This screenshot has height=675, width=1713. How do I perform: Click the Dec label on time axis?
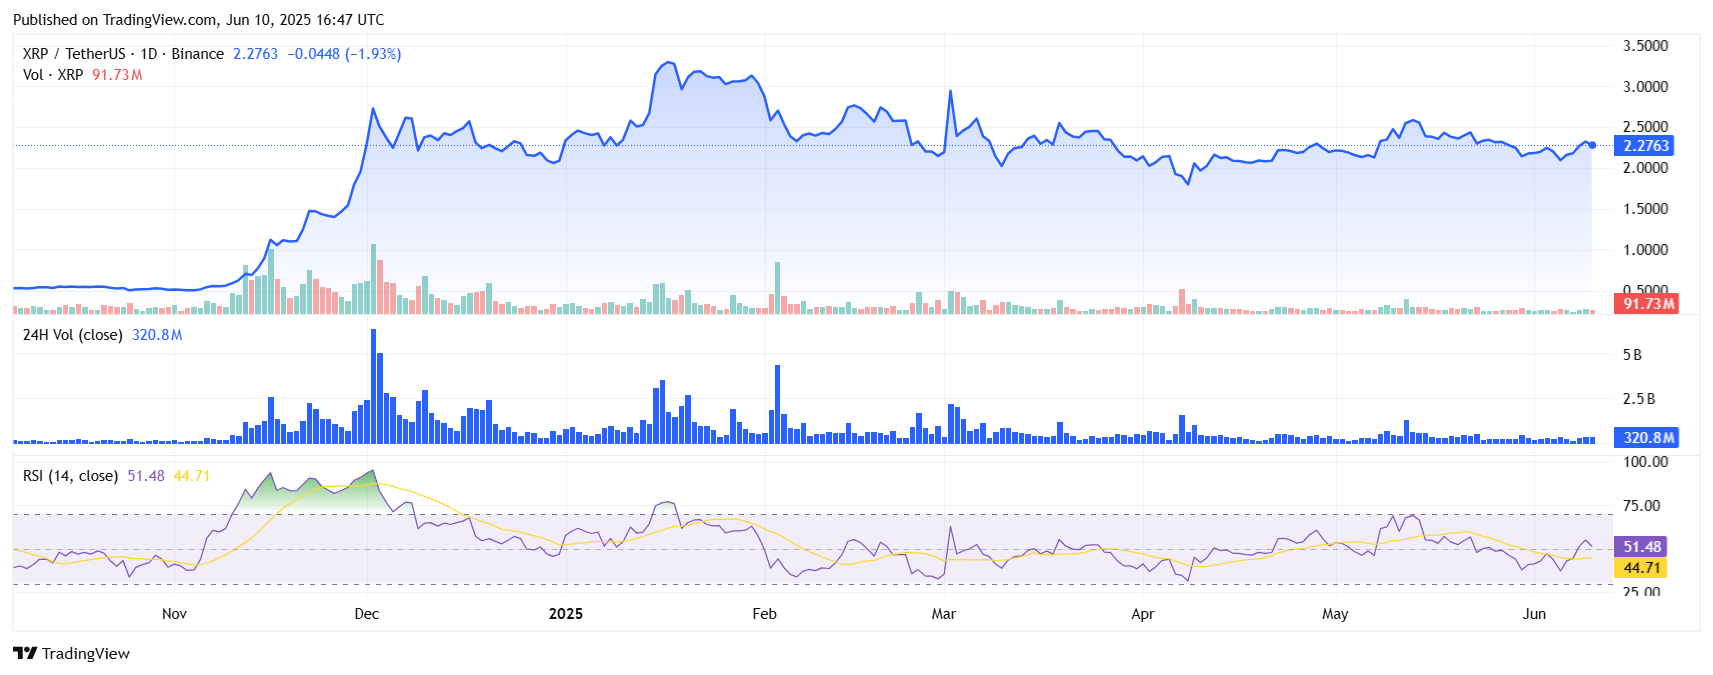[x=367, y=614]
